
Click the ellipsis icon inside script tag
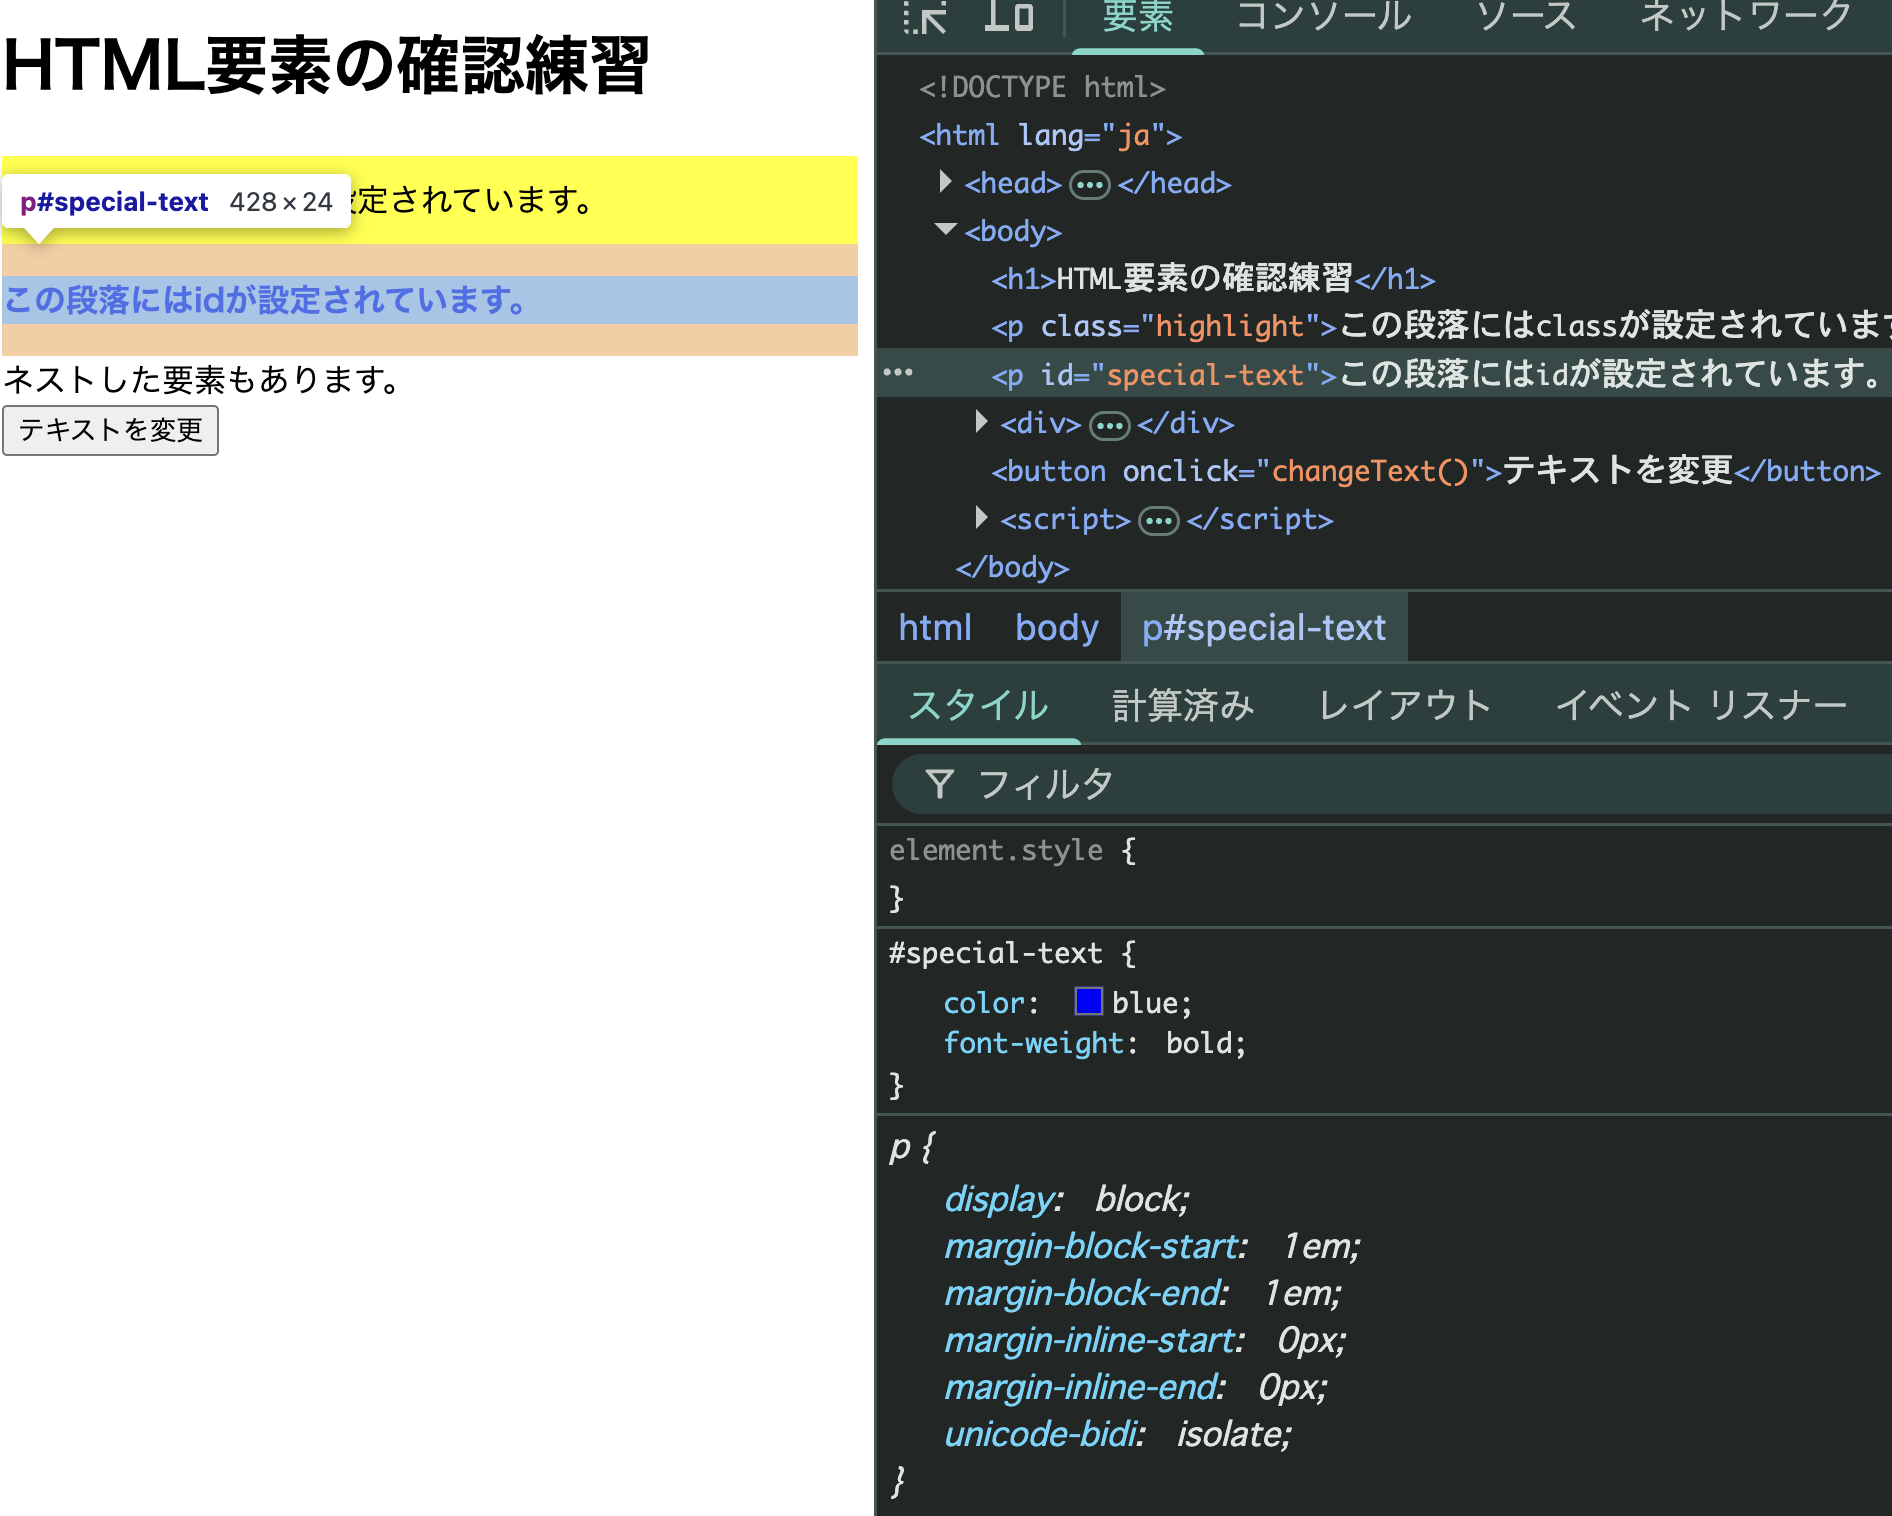point(1158,521)
